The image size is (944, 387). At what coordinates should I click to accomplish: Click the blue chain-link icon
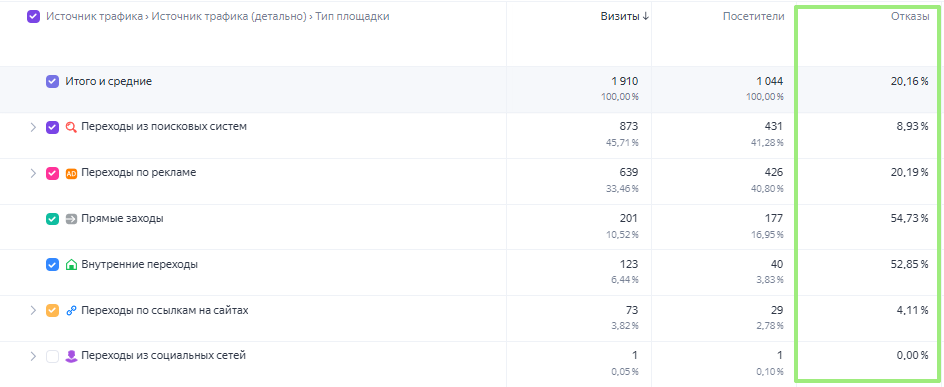(71, 311)
